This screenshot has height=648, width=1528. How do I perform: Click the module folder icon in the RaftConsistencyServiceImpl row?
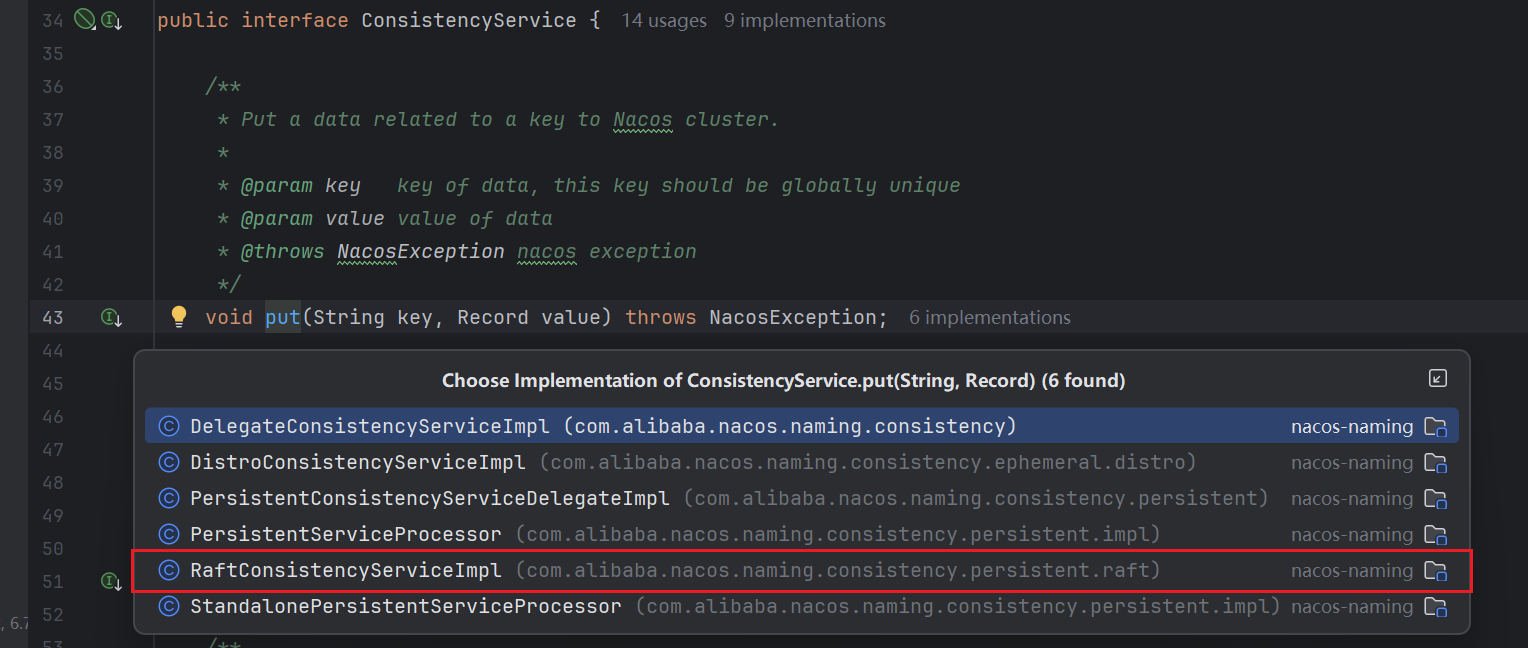point(1435,571)
